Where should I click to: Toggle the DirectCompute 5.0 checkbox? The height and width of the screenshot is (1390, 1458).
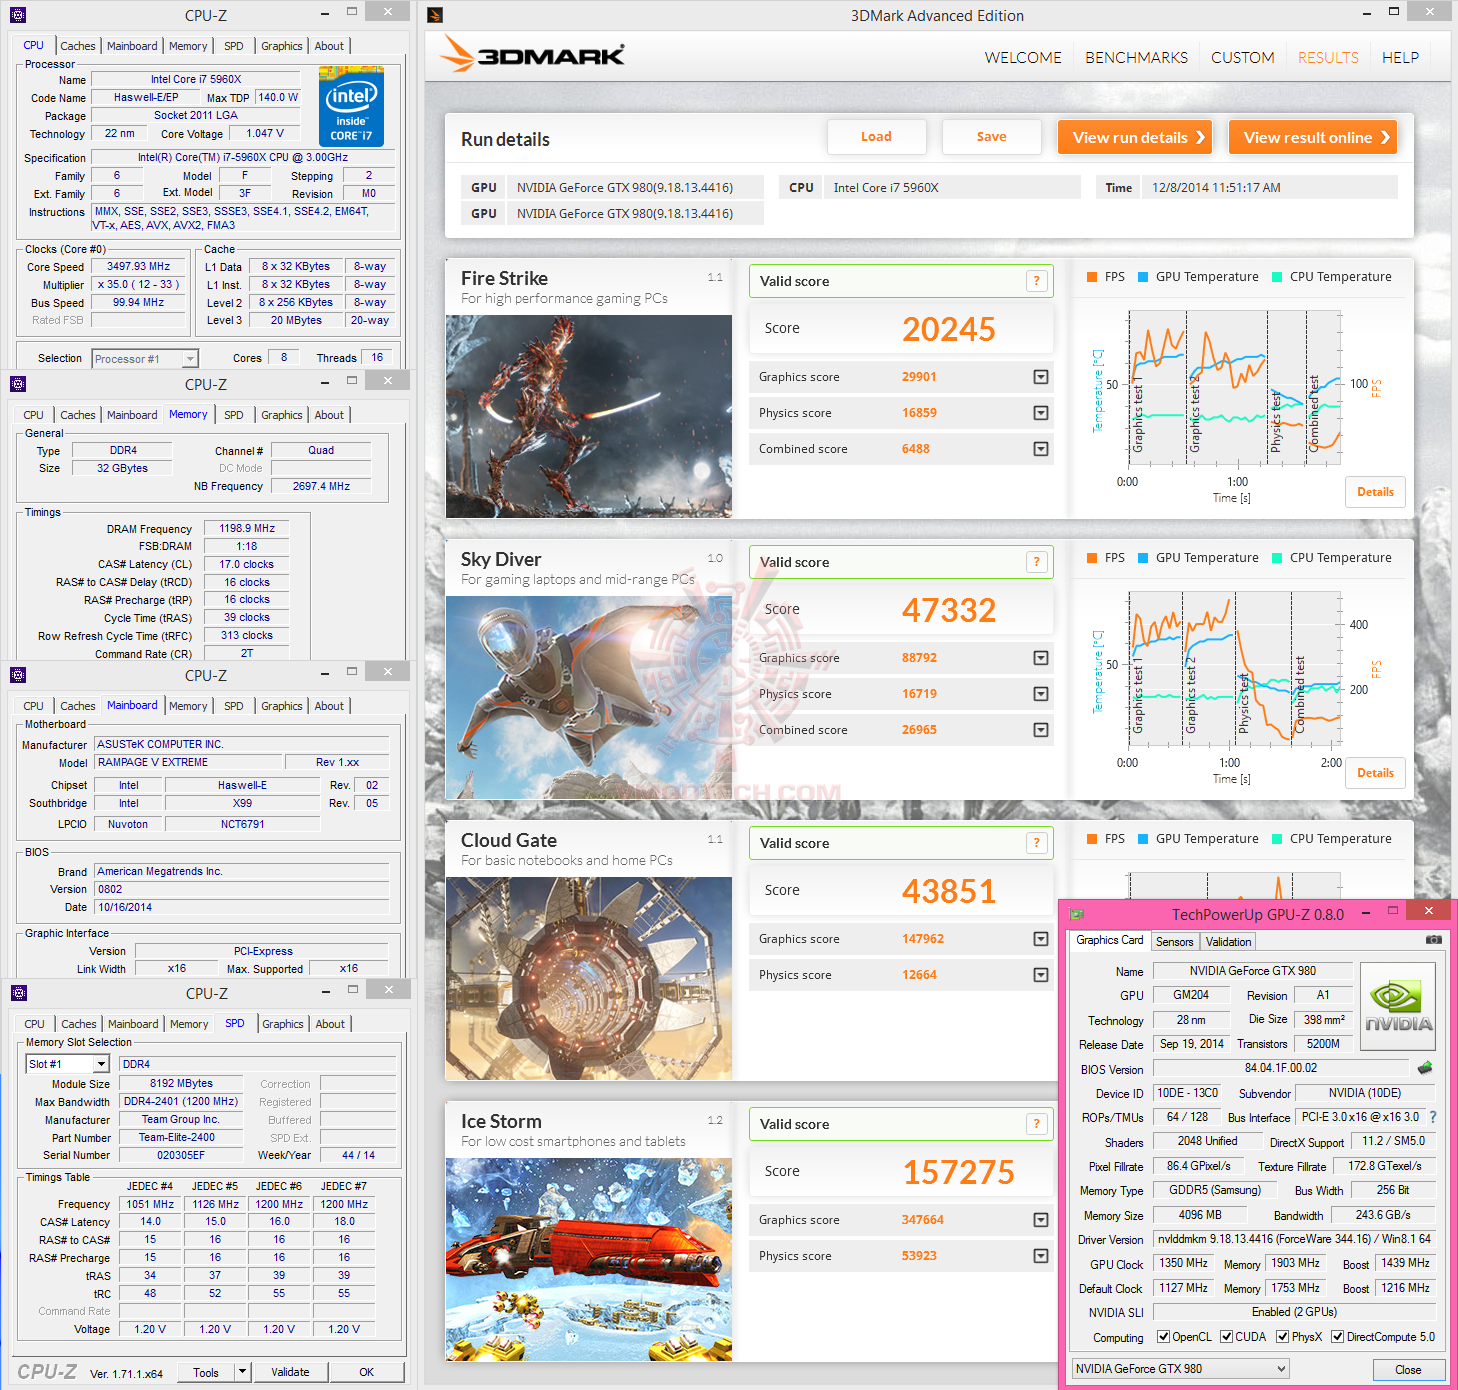click(x=1337, y=1337)
